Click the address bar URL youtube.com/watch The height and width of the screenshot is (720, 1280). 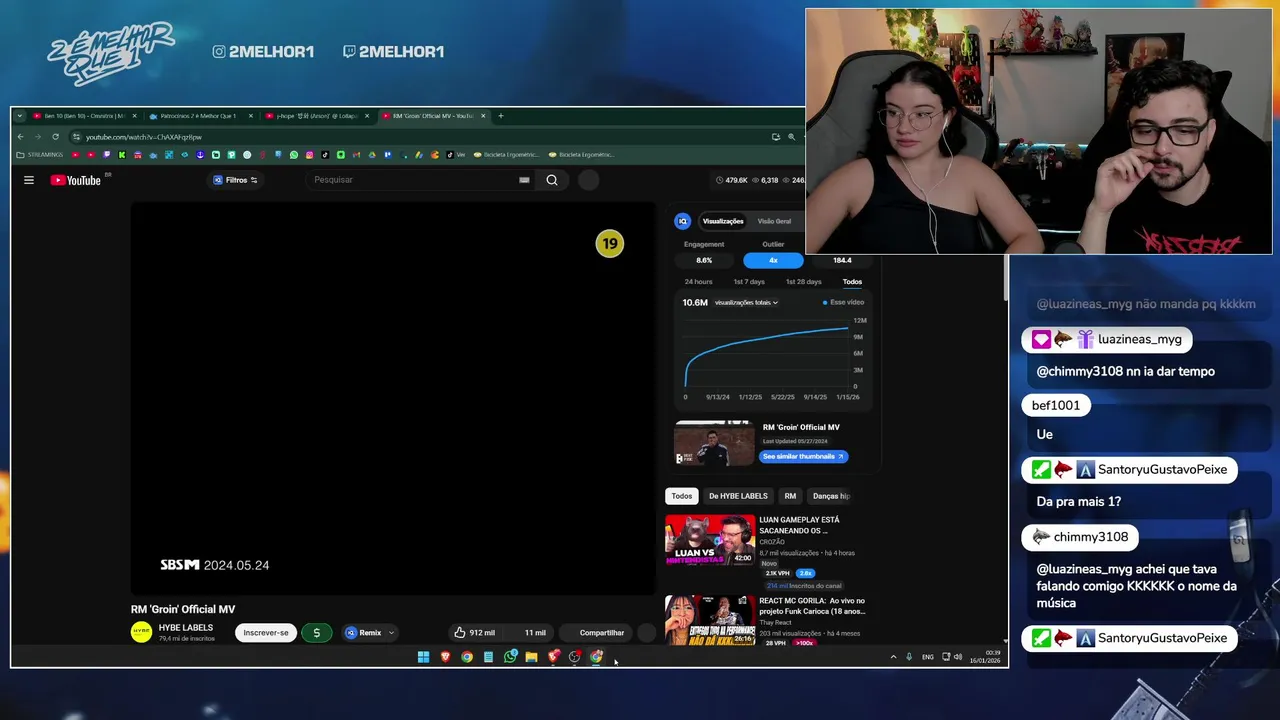[x=144, y=137]
